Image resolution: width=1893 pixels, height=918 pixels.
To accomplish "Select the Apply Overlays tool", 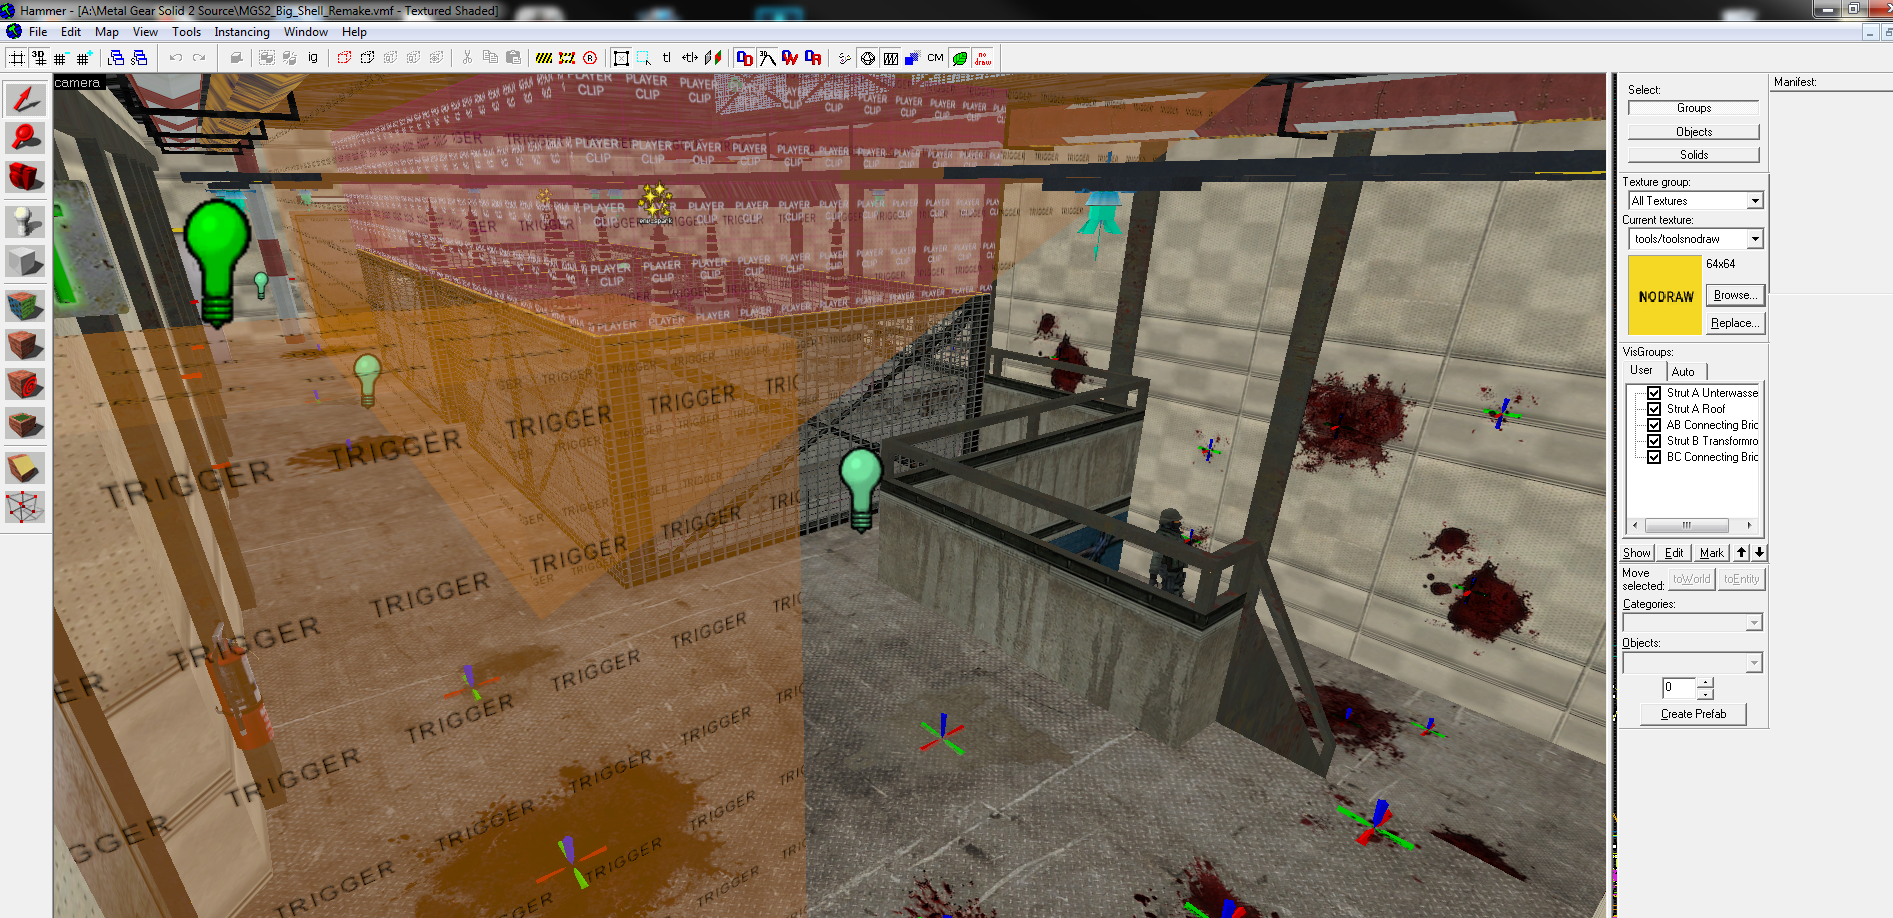I will pyautogui.click(x=25, y=424).
